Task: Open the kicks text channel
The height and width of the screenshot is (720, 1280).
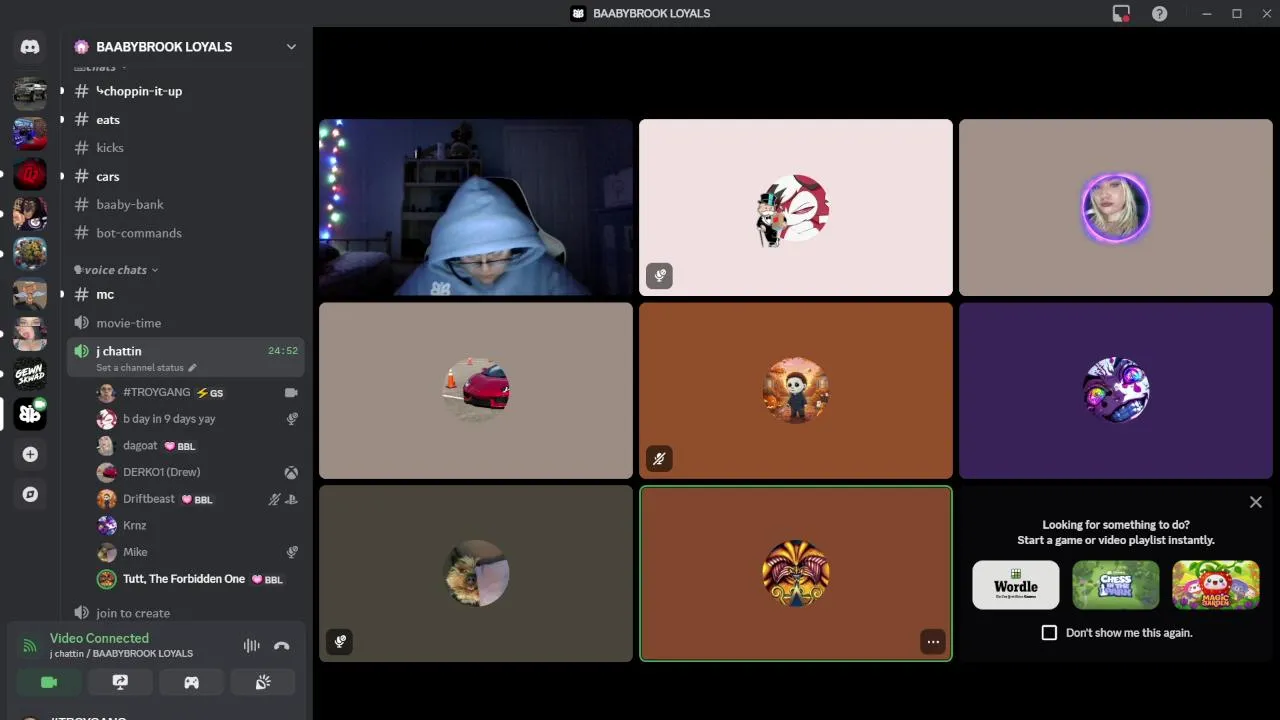Action: [x=186, y=148]
